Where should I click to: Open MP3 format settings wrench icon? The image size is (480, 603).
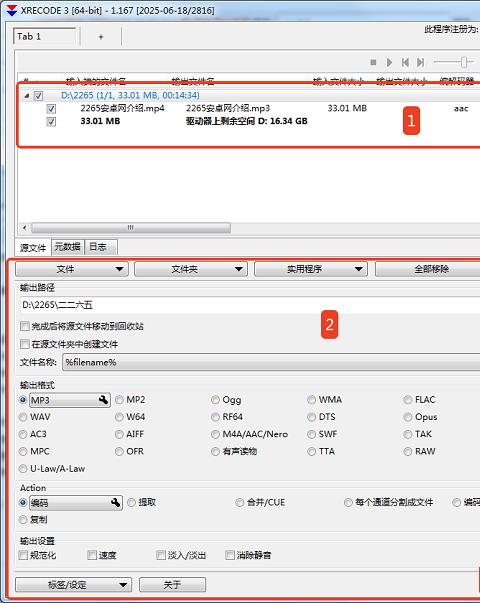click(x=103, y=400)
